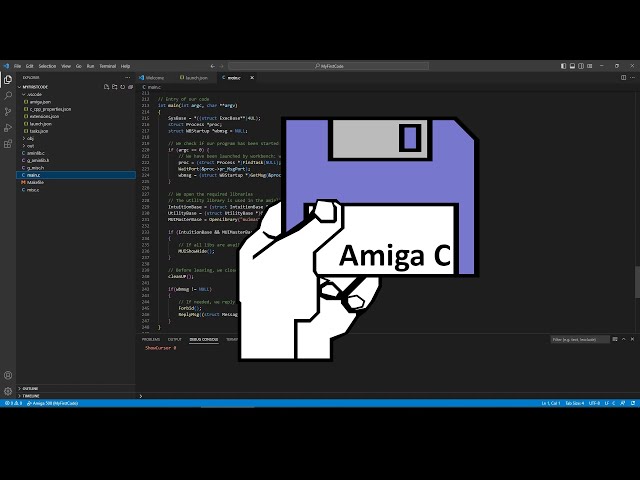Open Run and Debug view
The image size is (640, 480).
coord(8,128)
